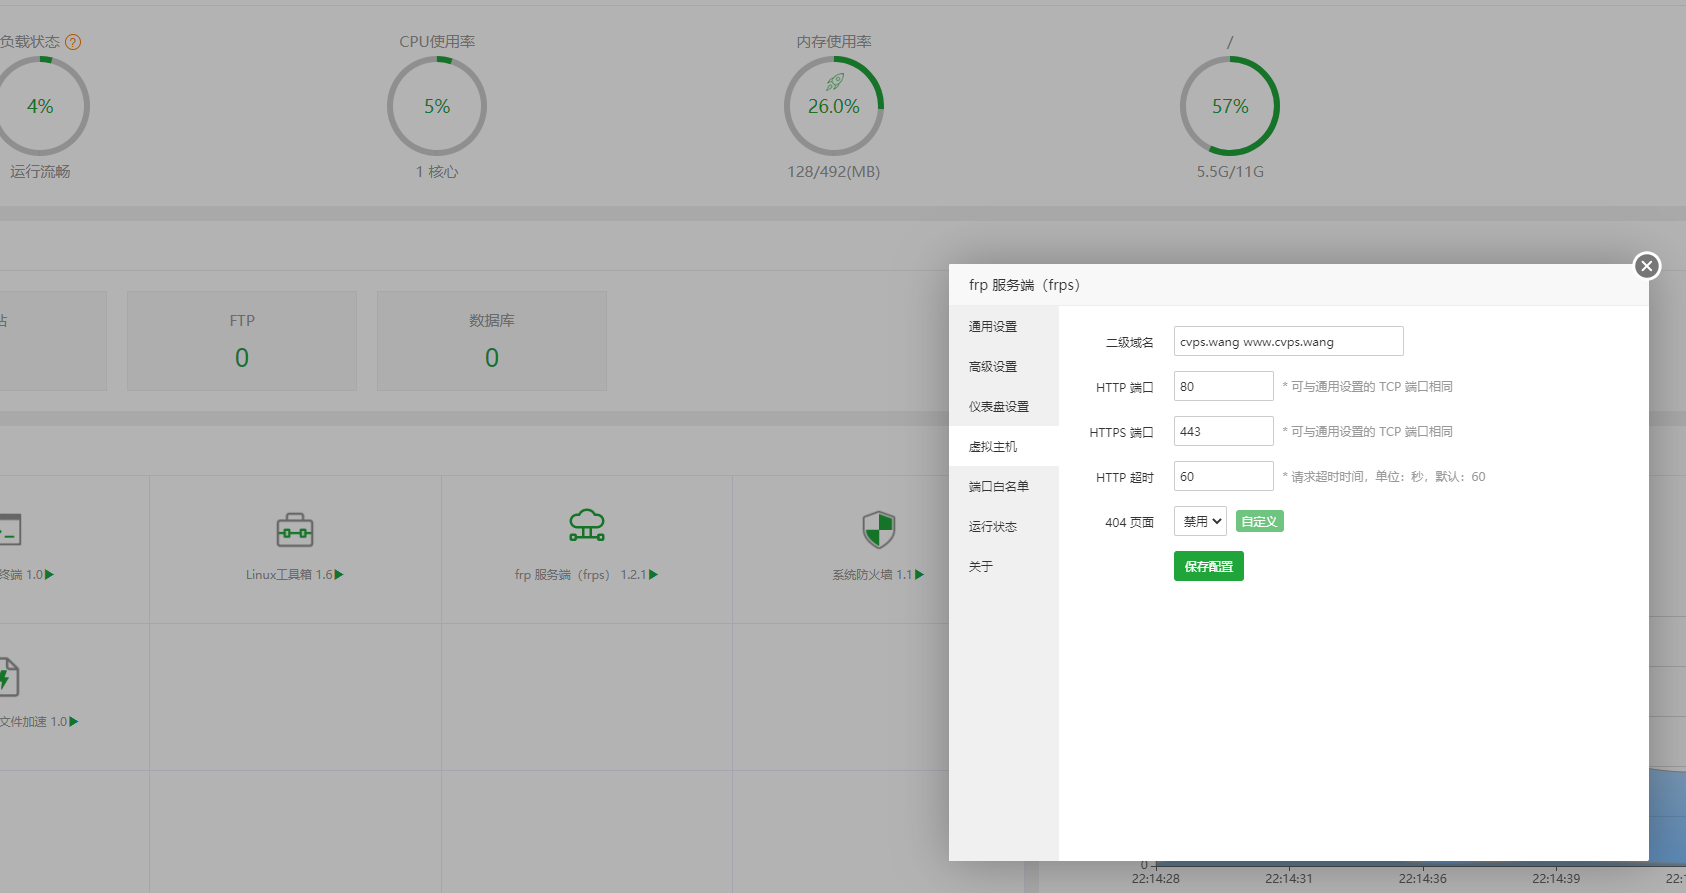The image size is (1686, 893).
Task: Click the terminal plugin icon
Action: point(9,530)
